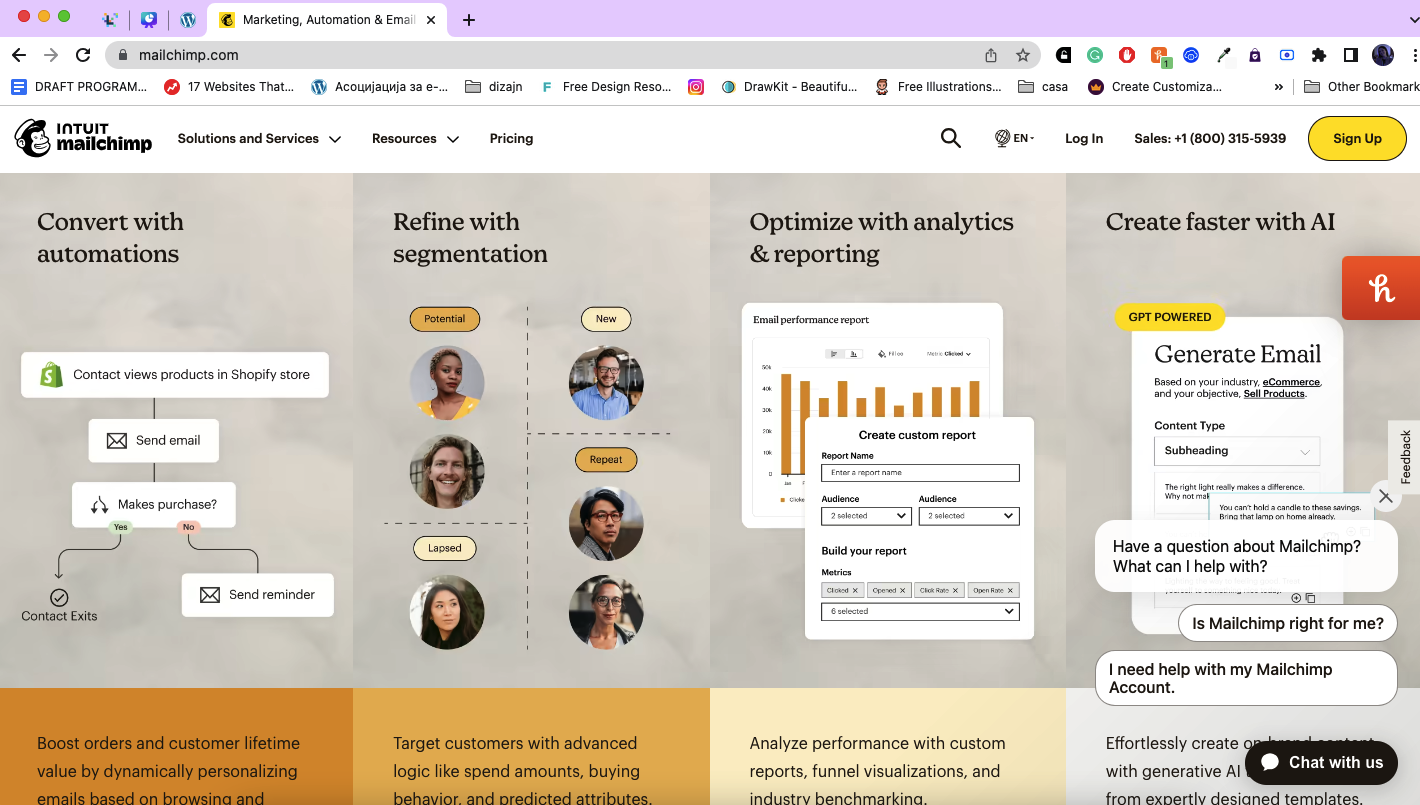Reload the page with the refresh icon
Viewport: 1420px width, 805px height.
(x=83, y=55)
